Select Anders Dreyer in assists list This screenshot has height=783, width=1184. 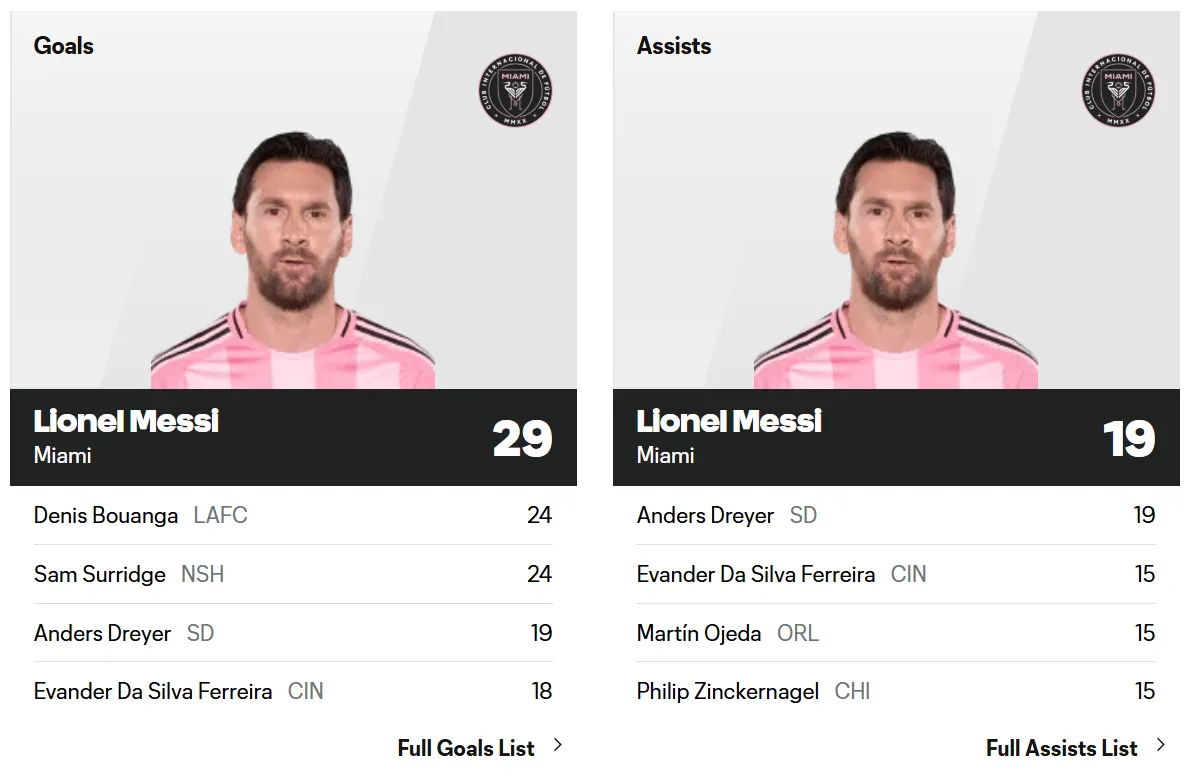pyautogui.click(x=706, y=516)
